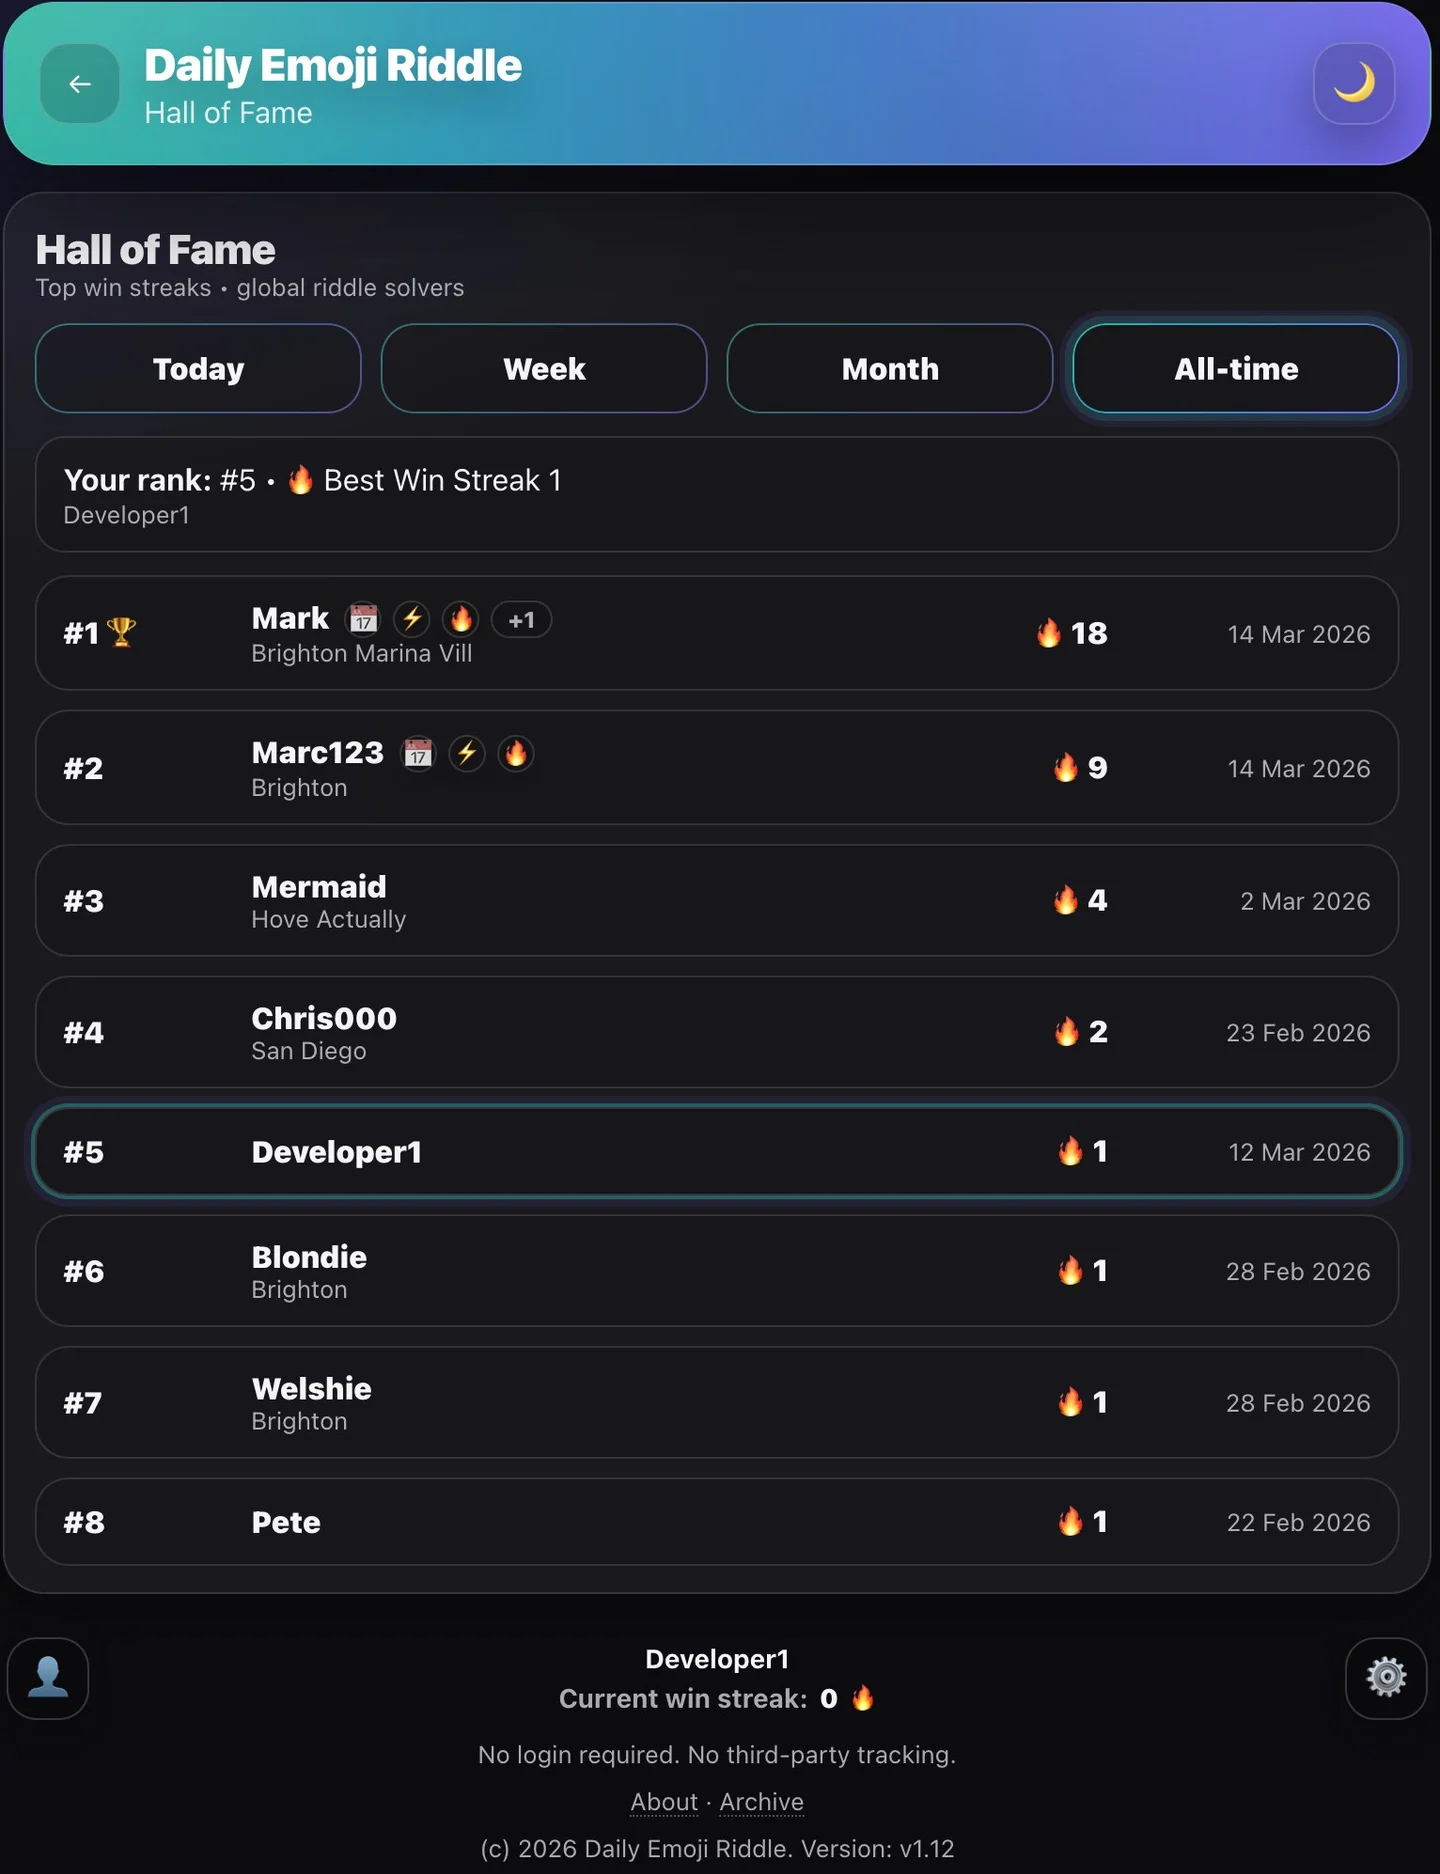Click the current win streak fire counter
The image size is (1440, 1874).
[861, 1697]
